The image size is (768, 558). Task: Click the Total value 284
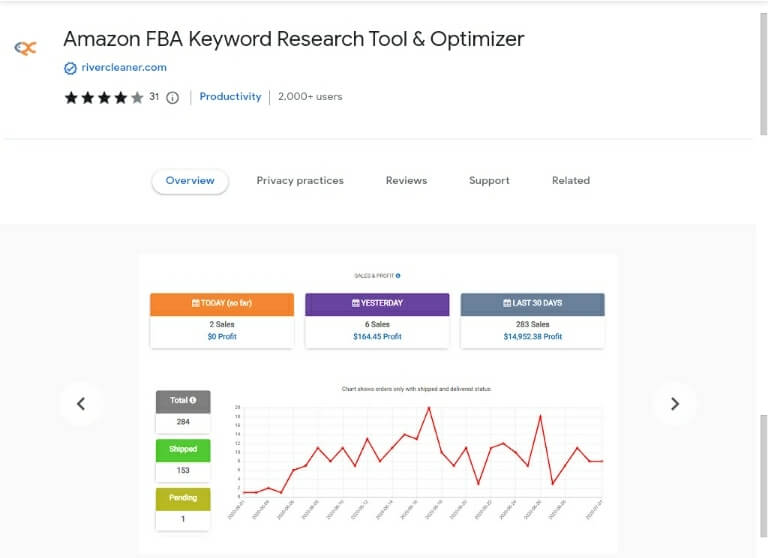[x=183, y=422]
